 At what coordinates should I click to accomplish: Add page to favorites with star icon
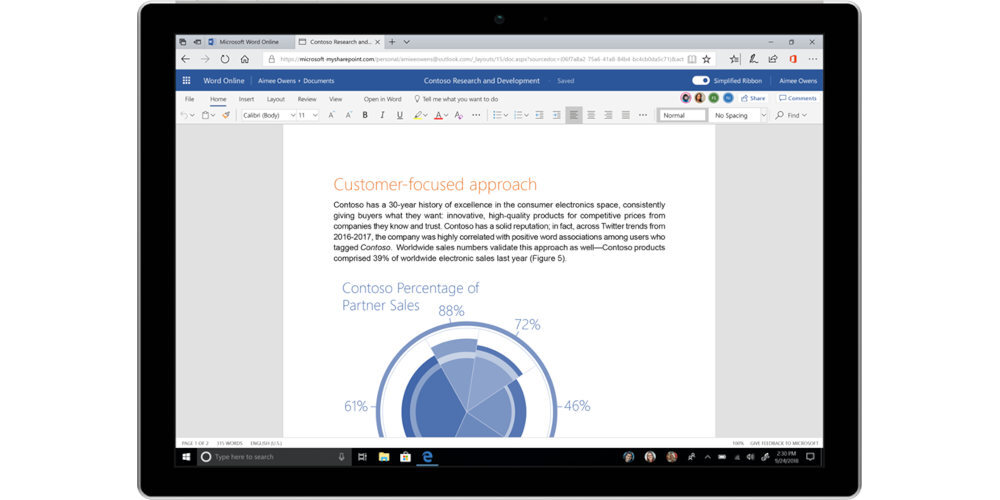(706, 59)
